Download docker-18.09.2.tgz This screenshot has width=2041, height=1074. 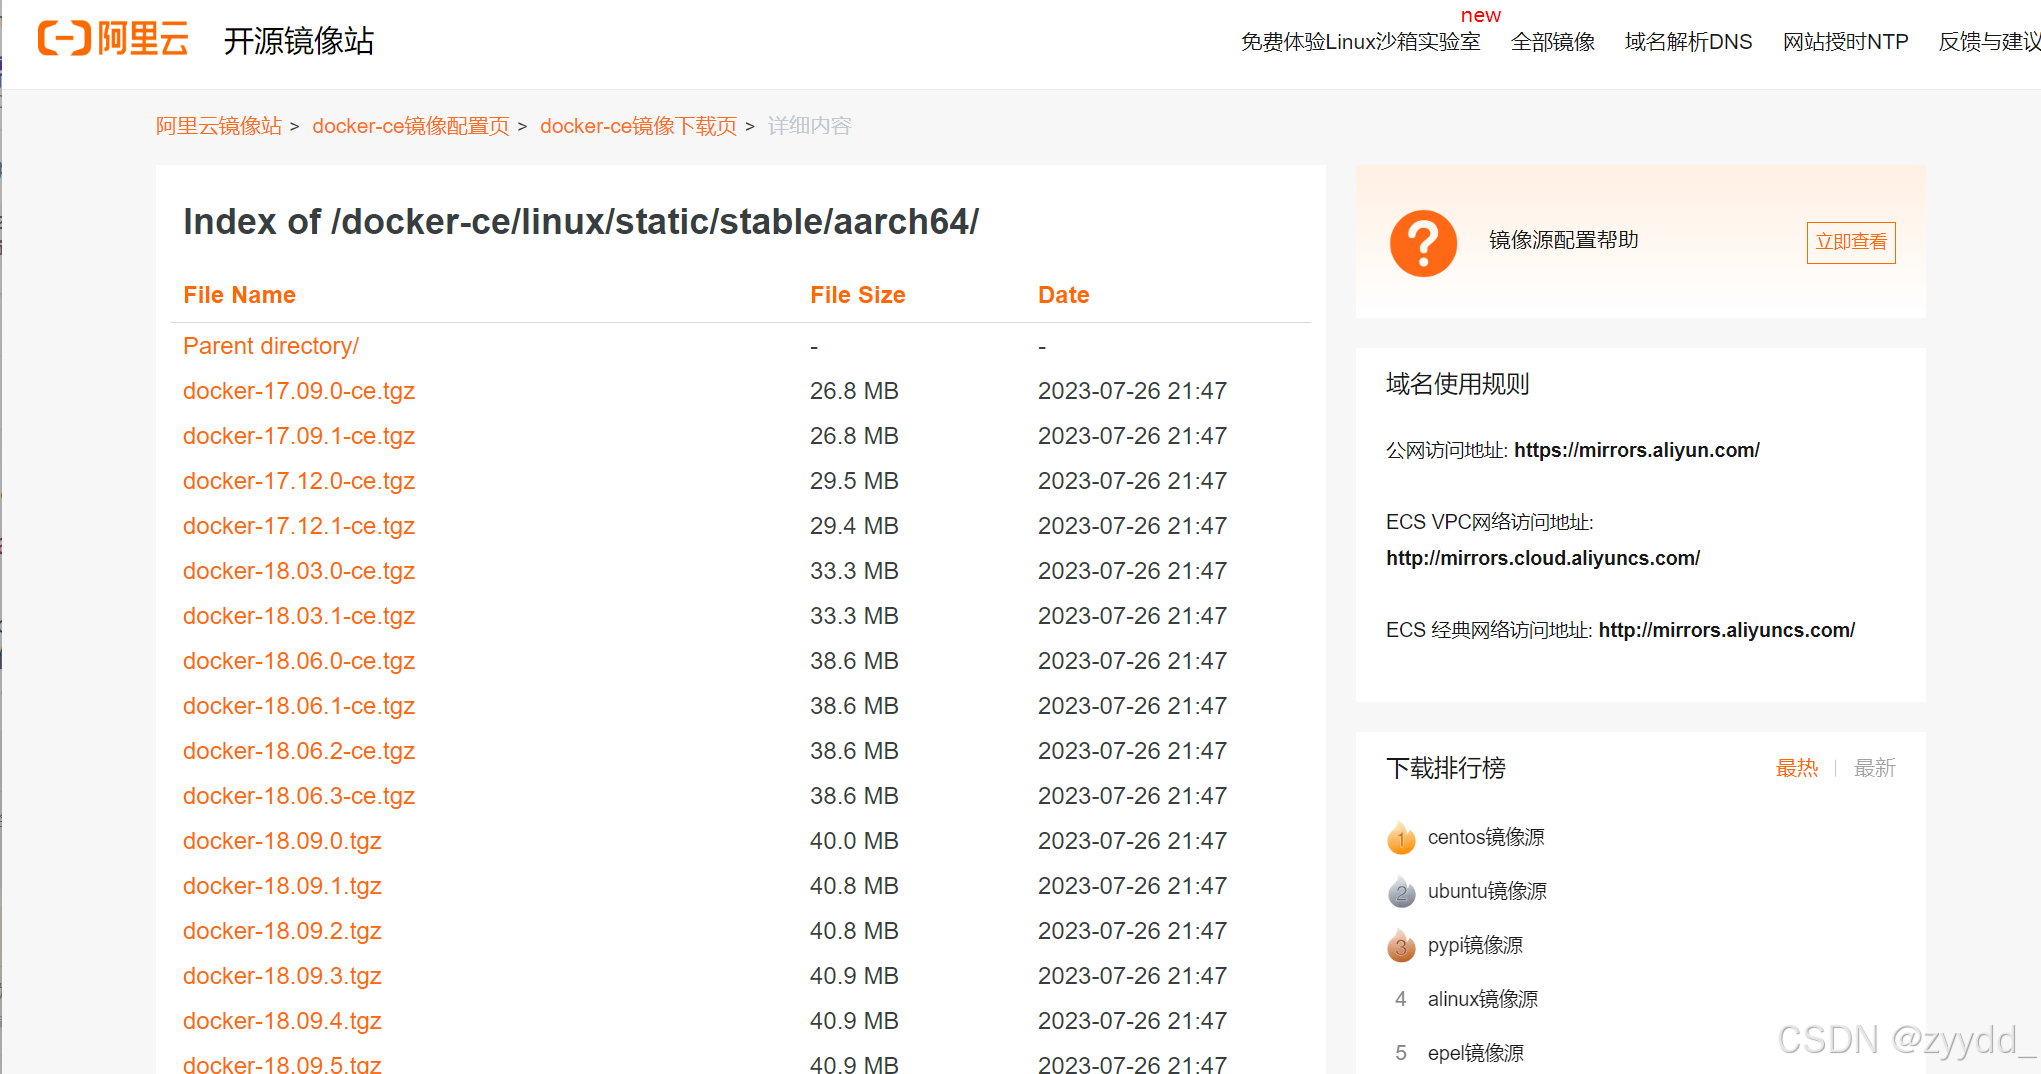282,931
